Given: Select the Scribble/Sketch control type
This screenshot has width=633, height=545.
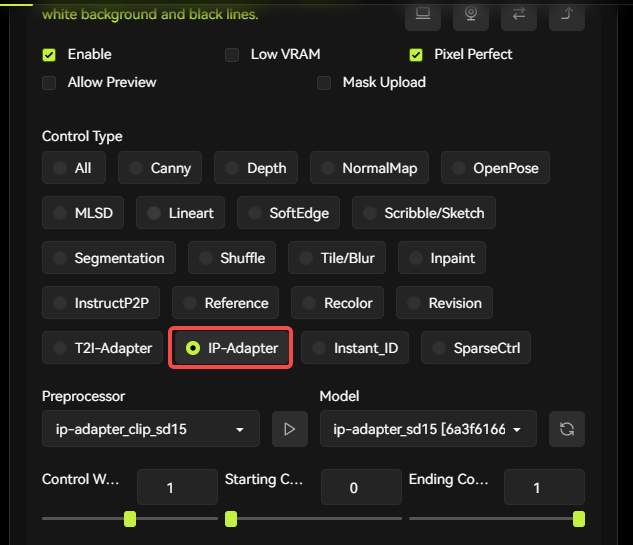Looking at the screenshot, I should click(424, 213).
